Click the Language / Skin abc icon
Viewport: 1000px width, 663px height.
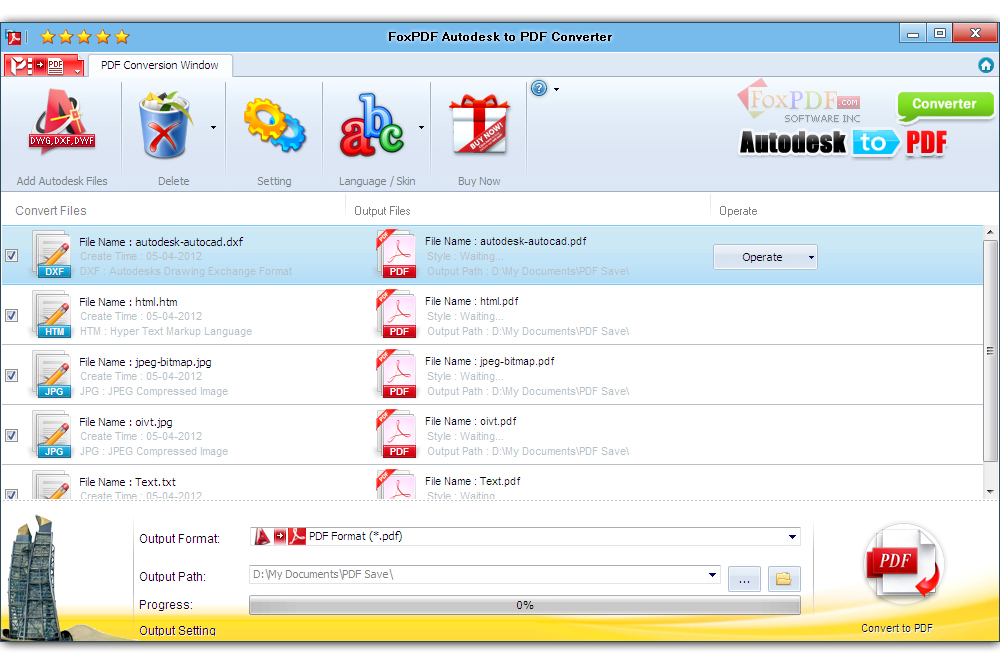pyautogui.click(x=372, y=125)
